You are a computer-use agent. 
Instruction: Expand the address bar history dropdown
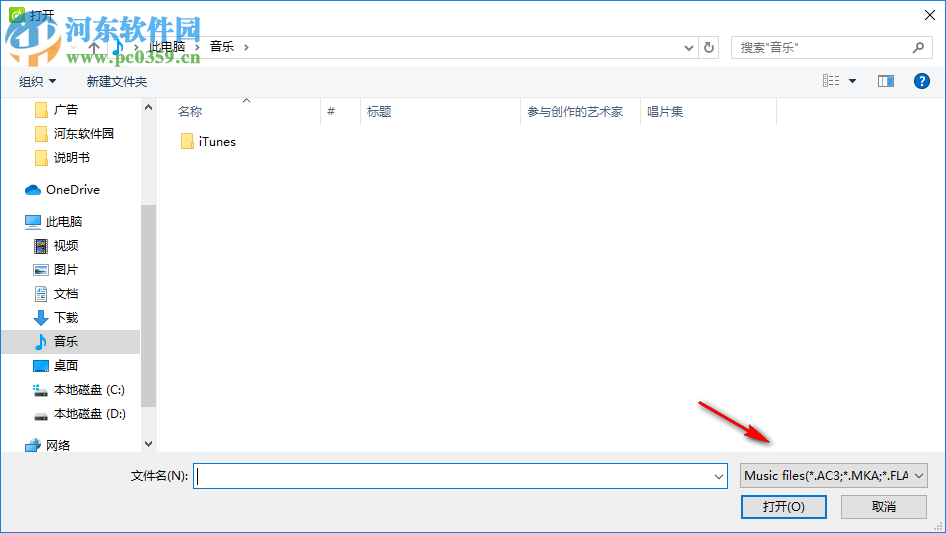pos(688,48)
